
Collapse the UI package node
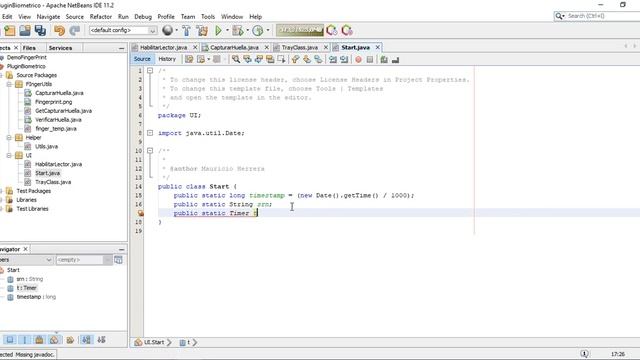click(9, 156)
